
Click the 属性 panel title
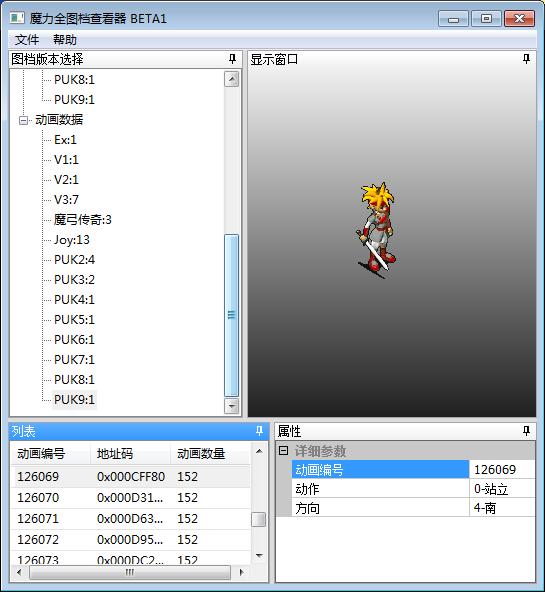(x=289, y=431)
